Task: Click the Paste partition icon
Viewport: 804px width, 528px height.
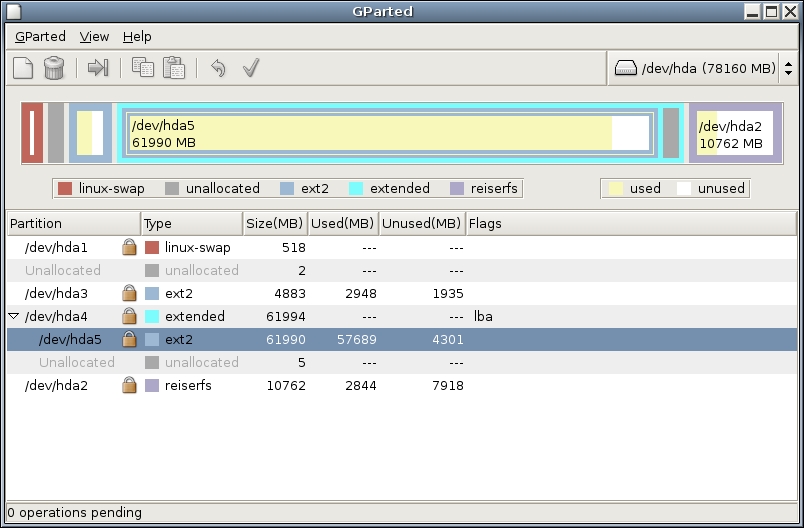Action: pyautogui.click(x=174, y=68)
